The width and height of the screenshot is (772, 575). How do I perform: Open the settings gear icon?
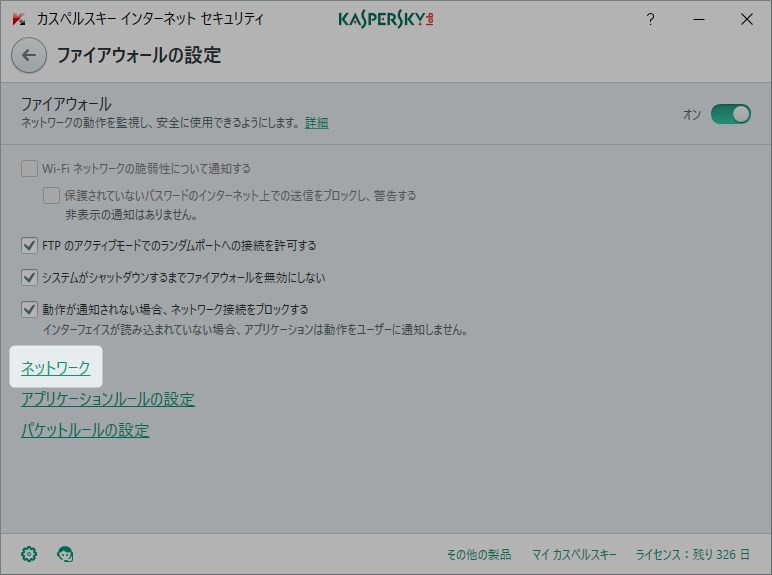point(29,554)
